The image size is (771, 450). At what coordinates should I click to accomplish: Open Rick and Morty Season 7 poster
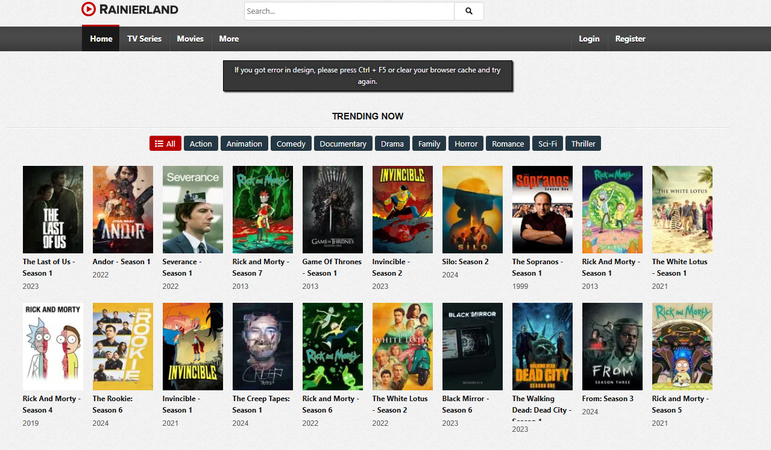coord(263,210)
